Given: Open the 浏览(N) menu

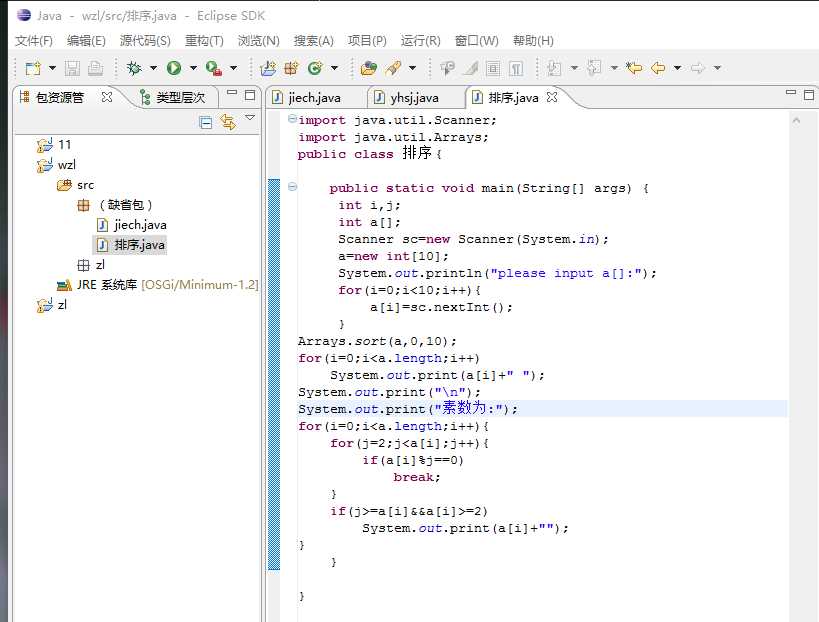Looking at the screenshot, I should 259,41.
